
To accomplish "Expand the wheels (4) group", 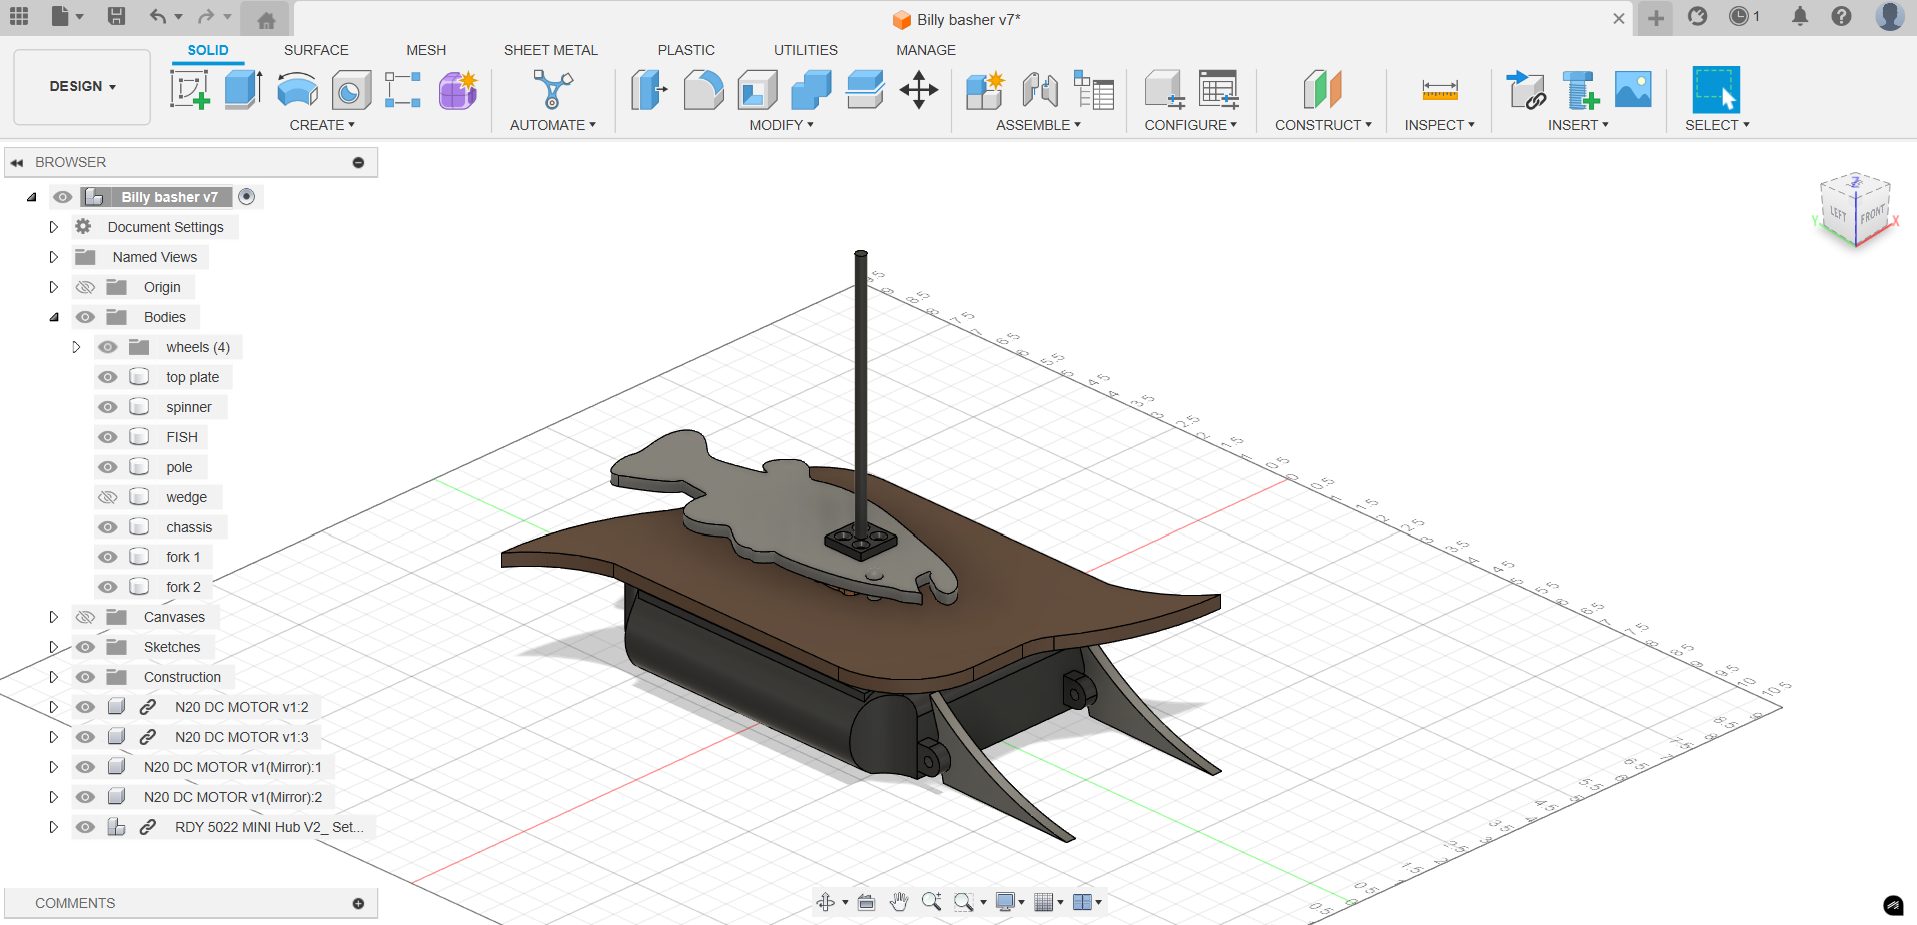I will (x=76, y=347).
